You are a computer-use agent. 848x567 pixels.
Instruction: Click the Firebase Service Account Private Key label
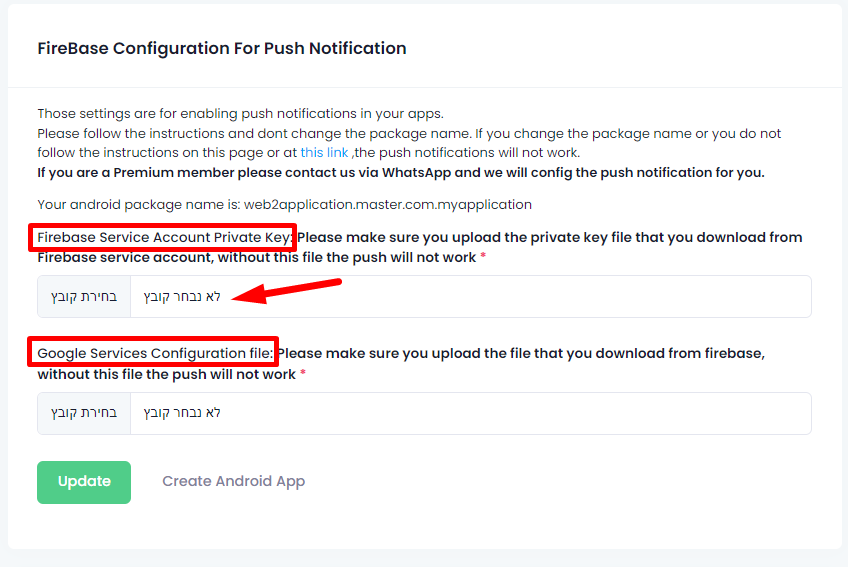[x=162, y=237]
